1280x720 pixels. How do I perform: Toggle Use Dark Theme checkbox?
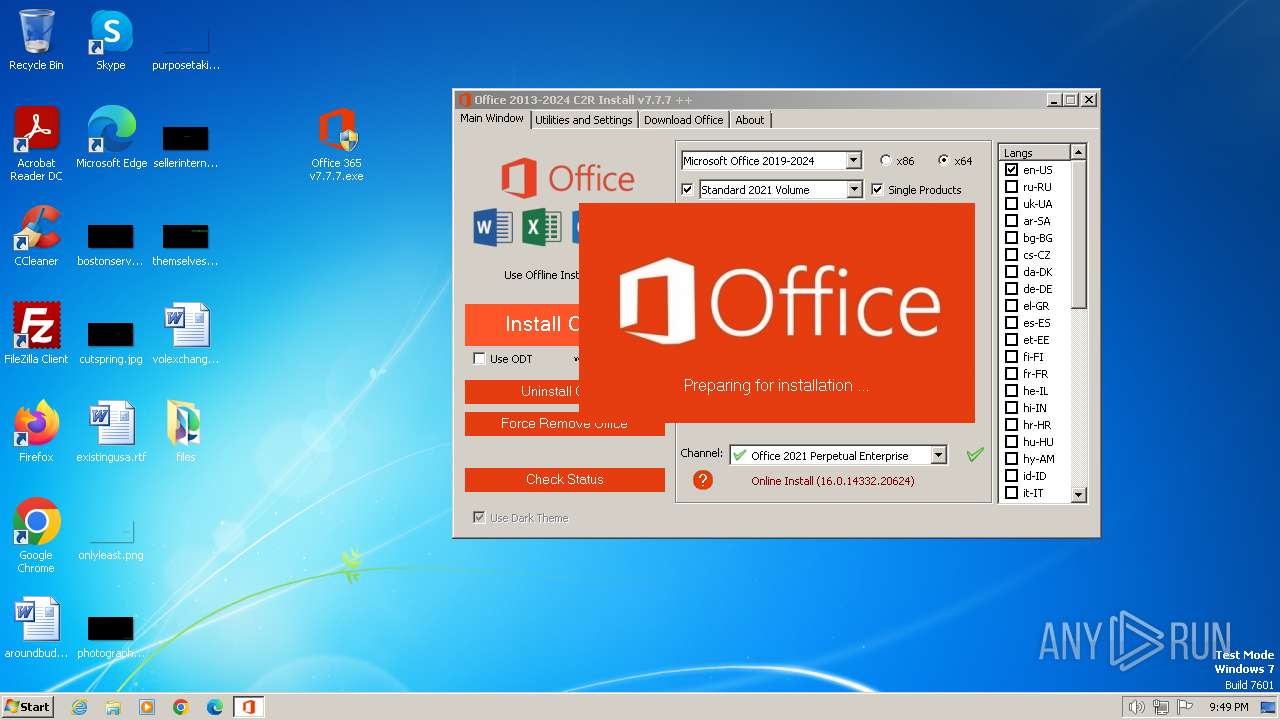tap(479, 517)
